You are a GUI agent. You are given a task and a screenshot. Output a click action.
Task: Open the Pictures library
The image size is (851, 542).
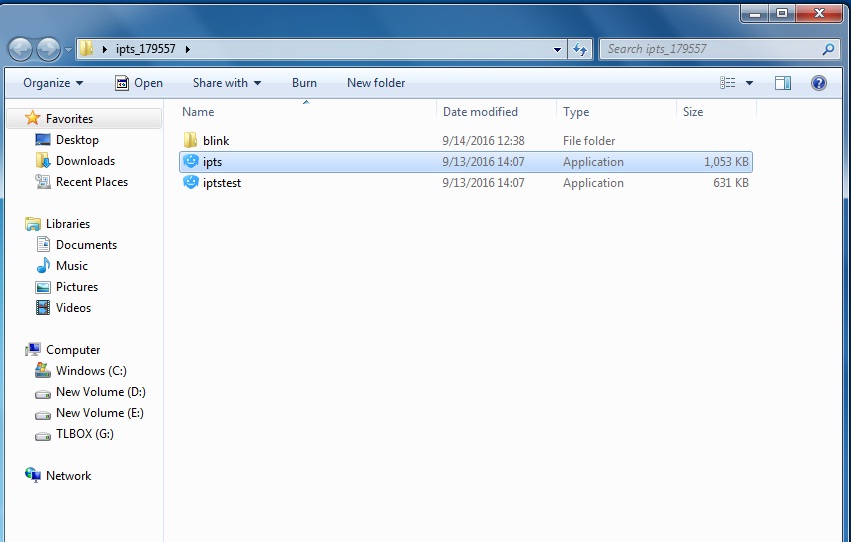(77, 287)
